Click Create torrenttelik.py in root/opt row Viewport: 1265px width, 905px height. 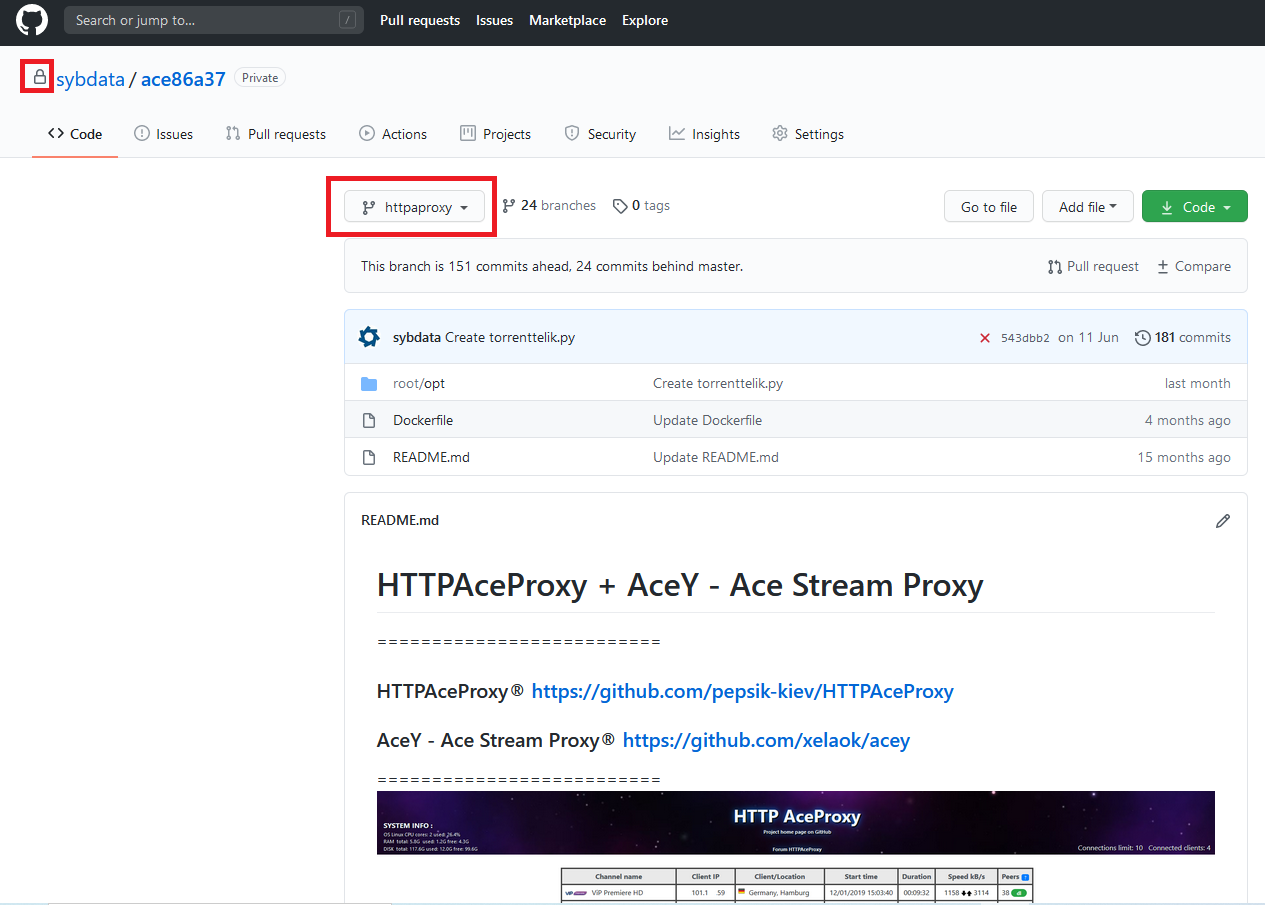tap(718, 383)
